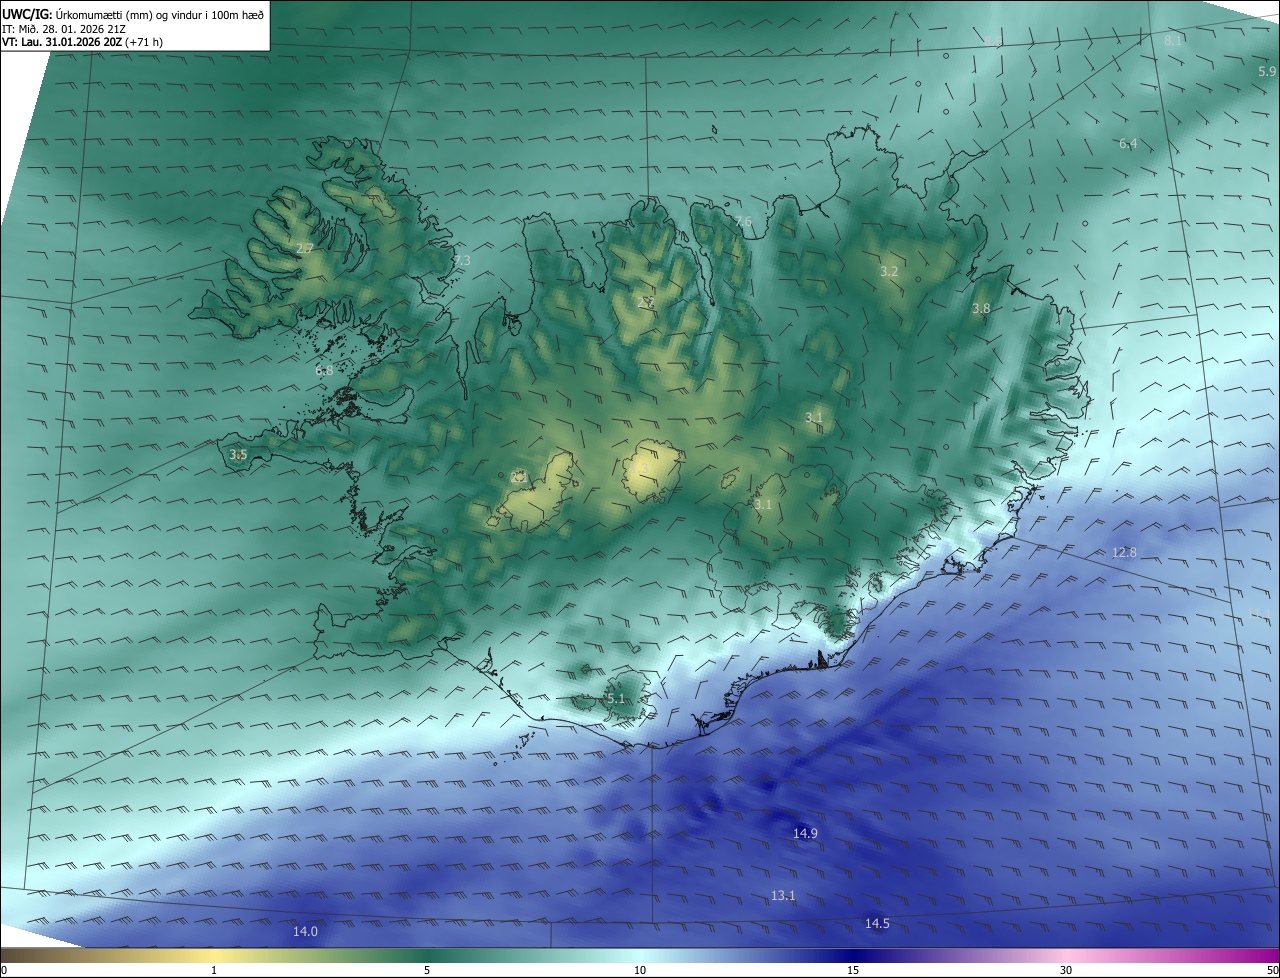Click the 5 tick on the color scale
This screenshot has width=1280, height=978.
tap(427, 970)
